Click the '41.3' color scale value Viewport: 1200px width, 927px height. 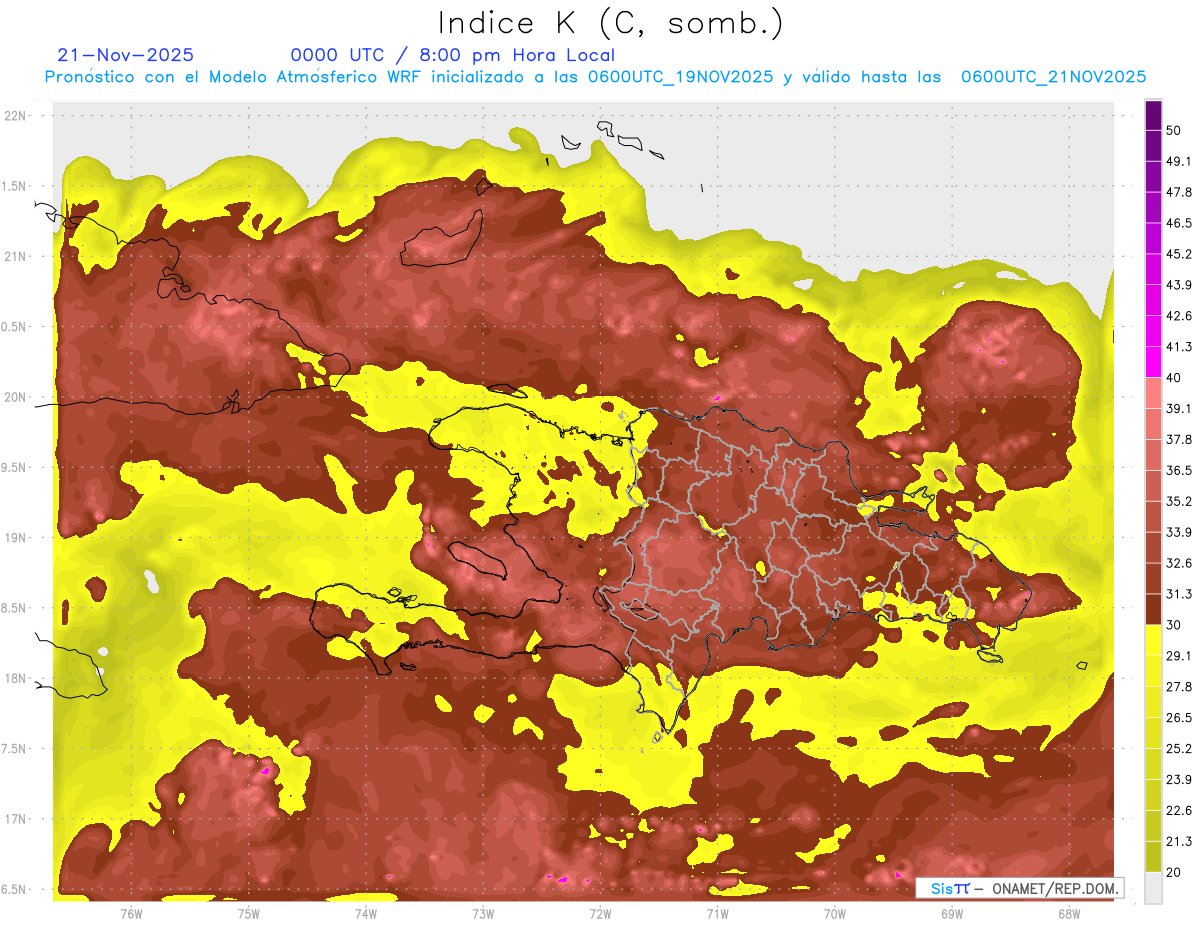pos(1179,347)
